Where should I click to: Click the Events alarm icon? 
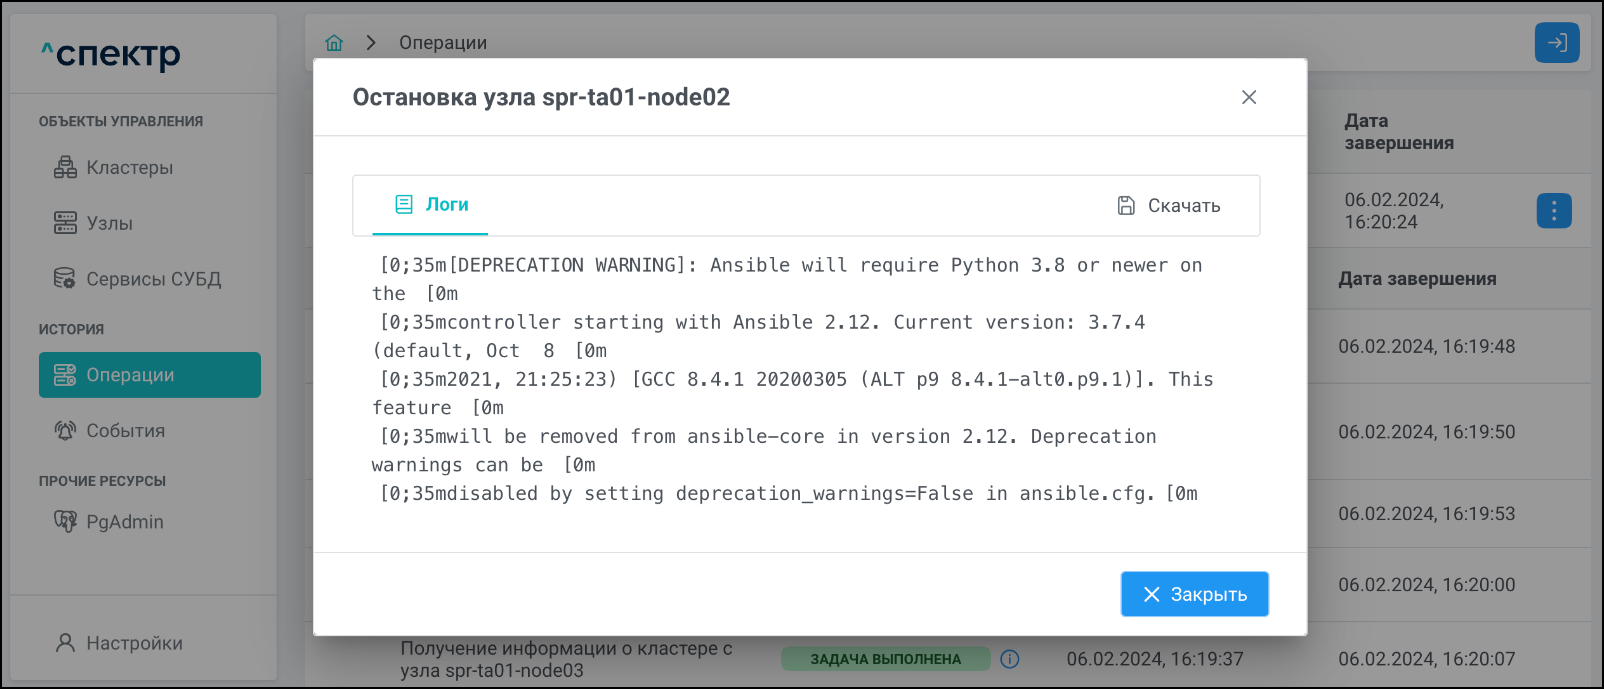coord(65,431)
